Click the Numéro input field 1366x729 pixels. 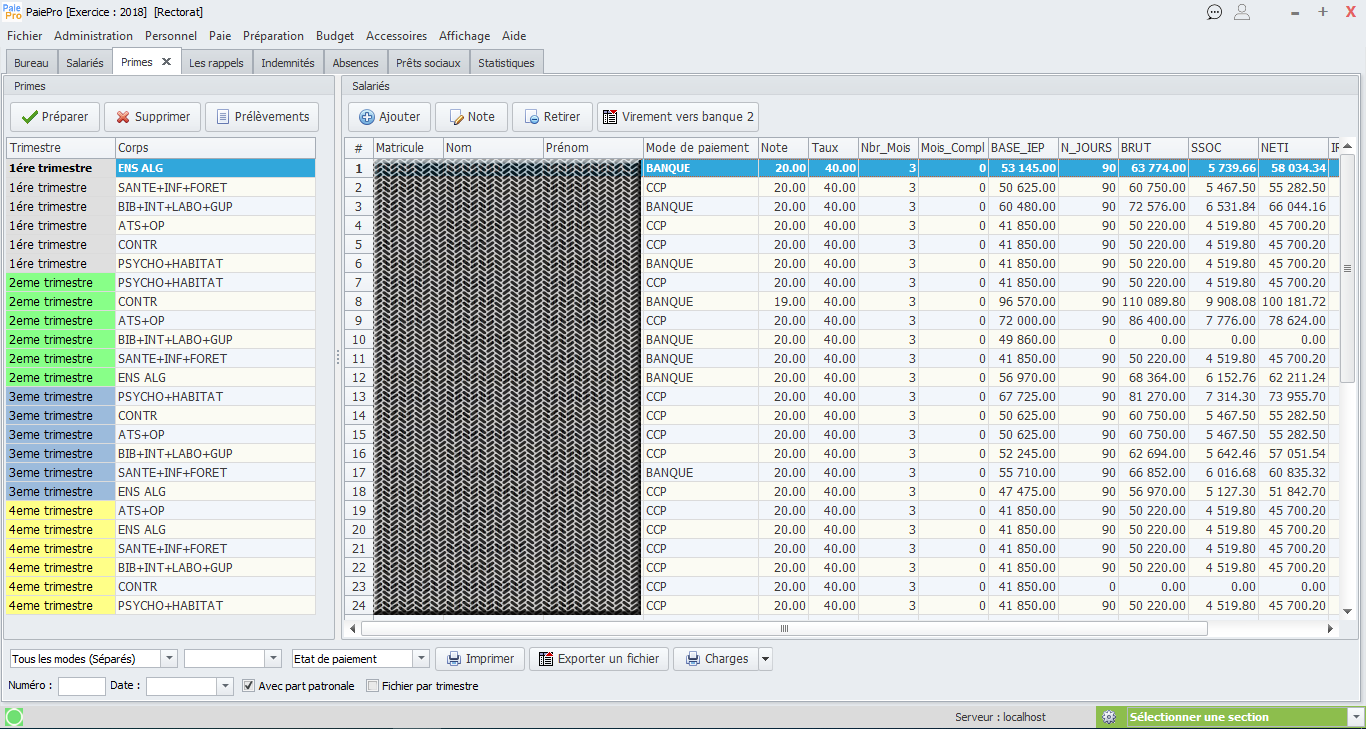click(81, 687)
